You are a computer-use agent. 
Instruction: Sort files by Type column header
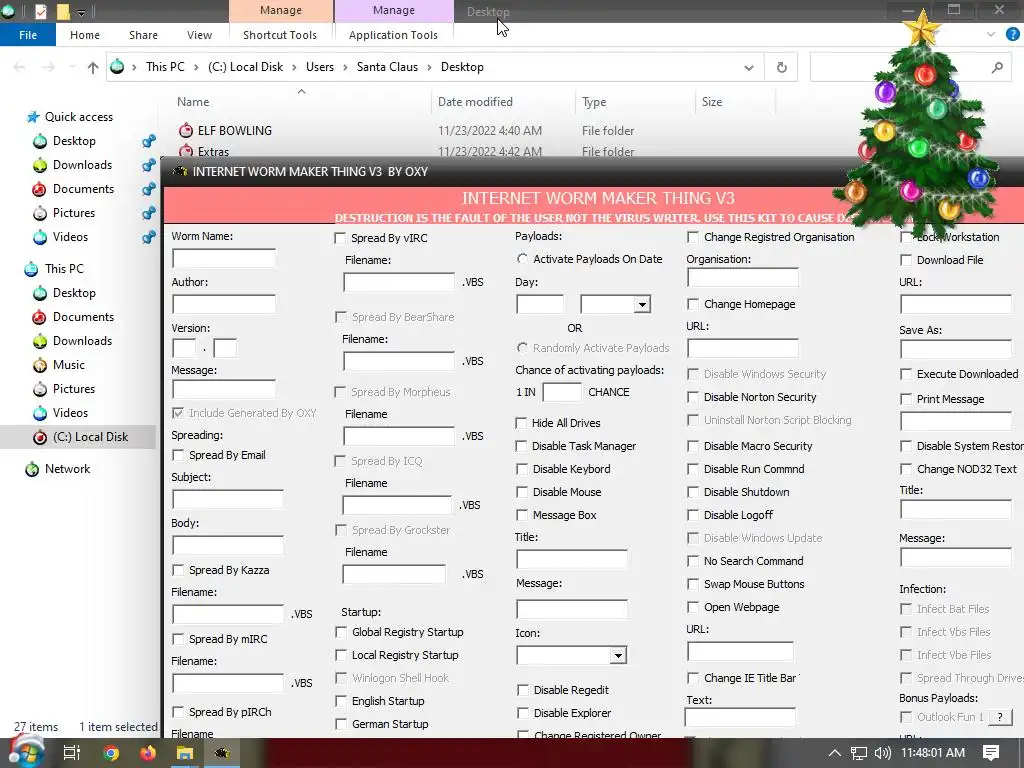(594, 102)
